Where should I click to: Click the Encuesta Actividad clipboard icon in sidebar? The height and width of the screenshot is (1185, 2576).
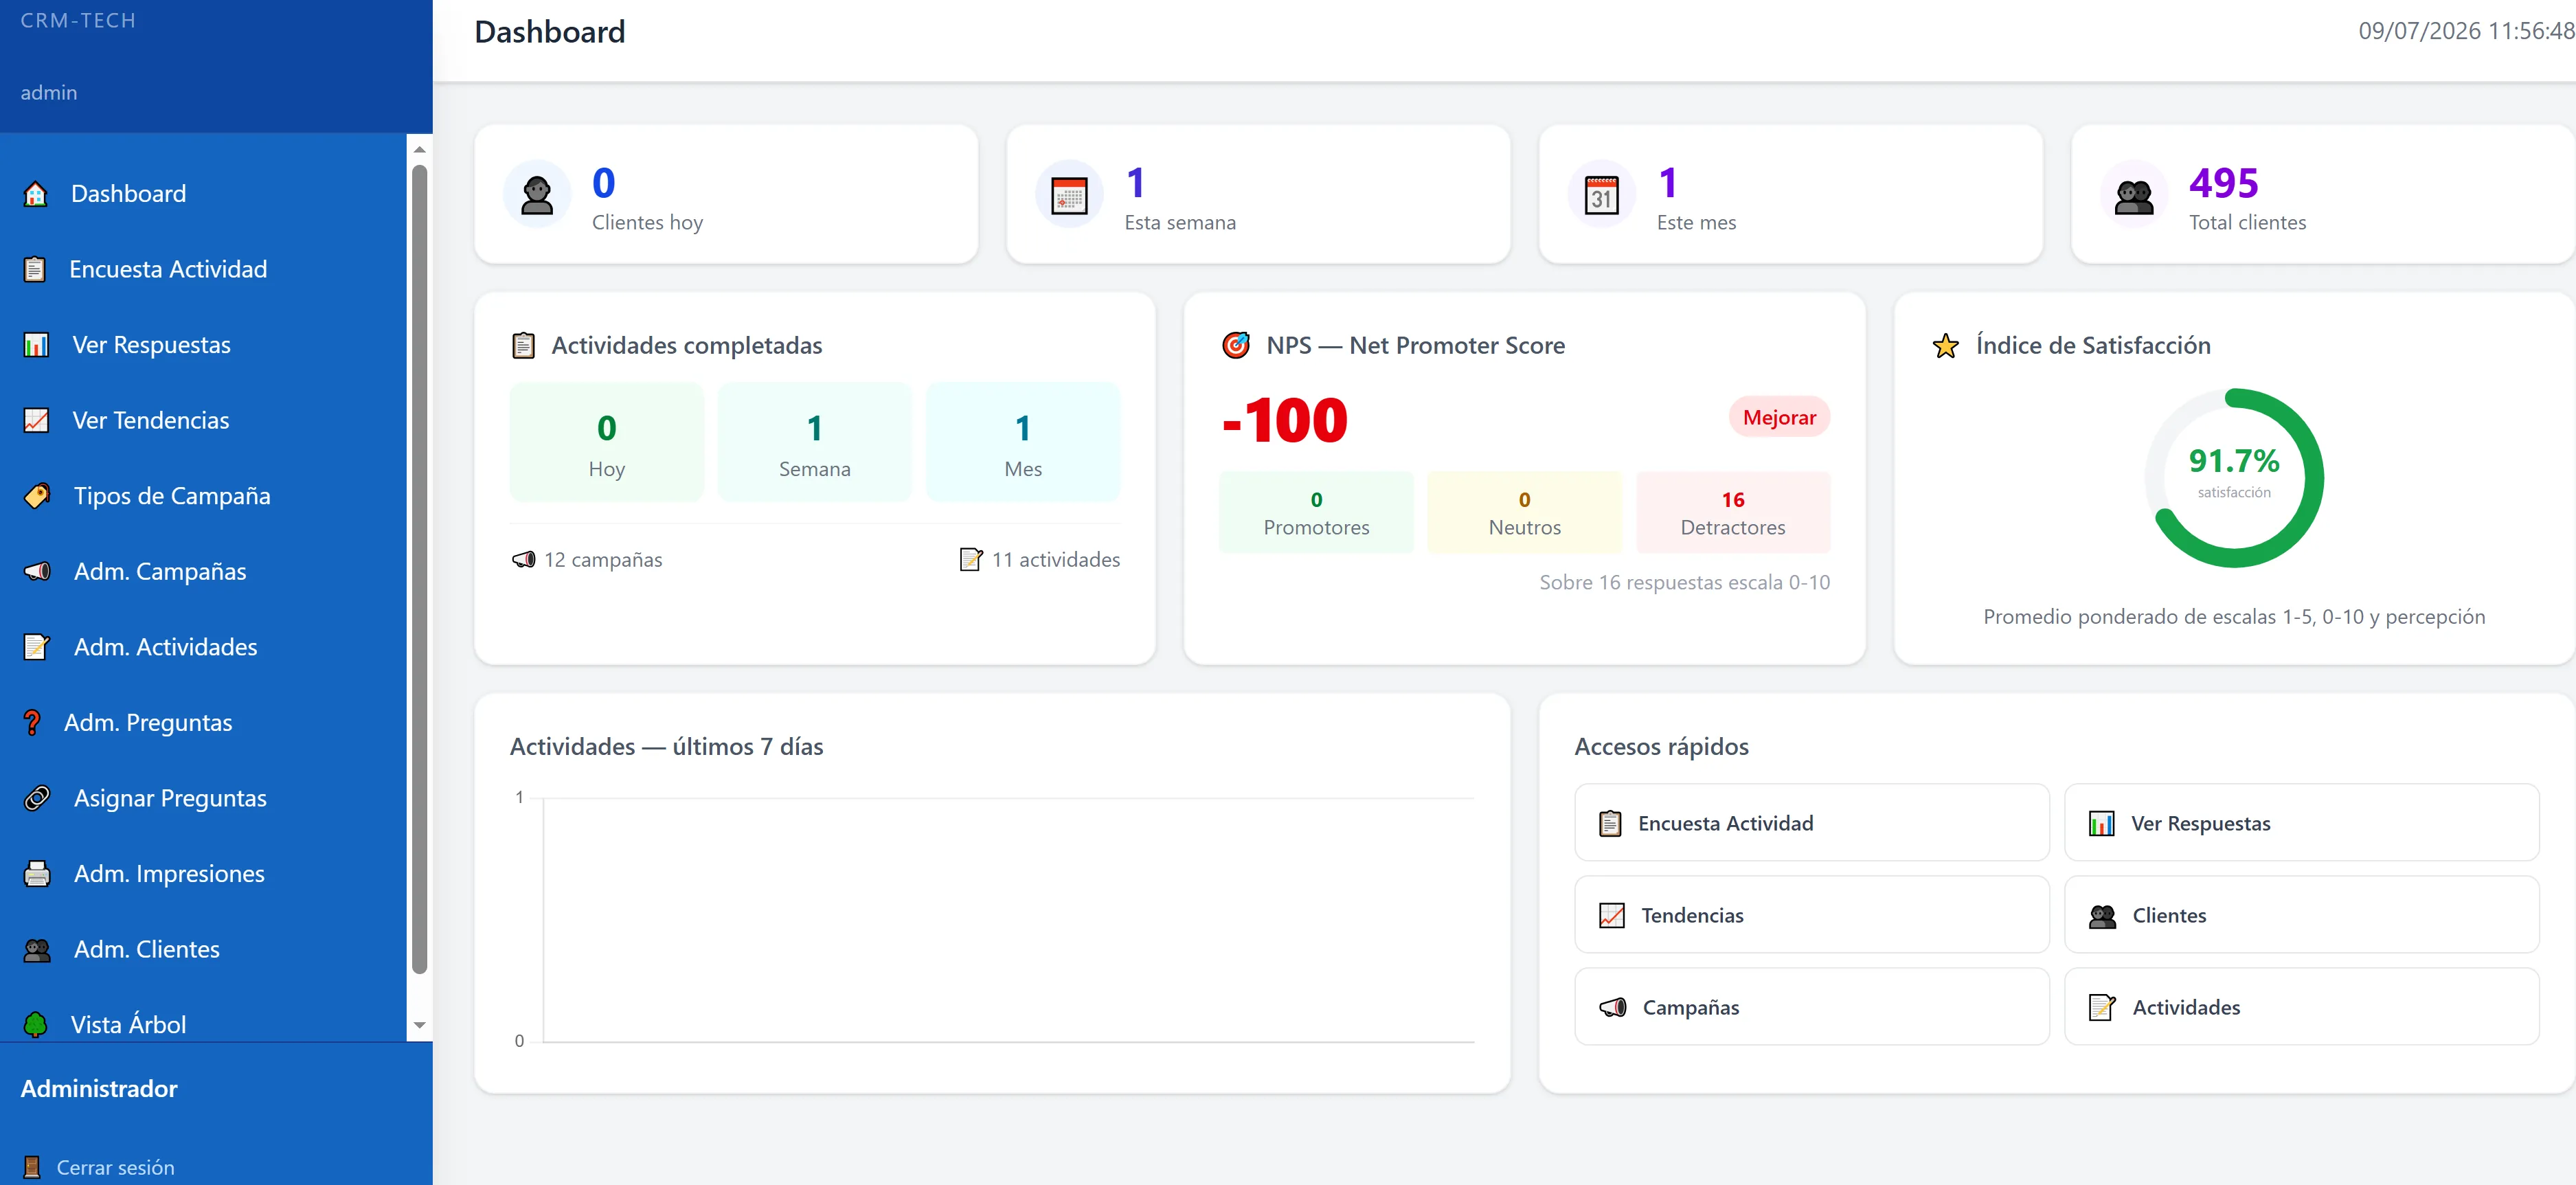tap(35, 269)
